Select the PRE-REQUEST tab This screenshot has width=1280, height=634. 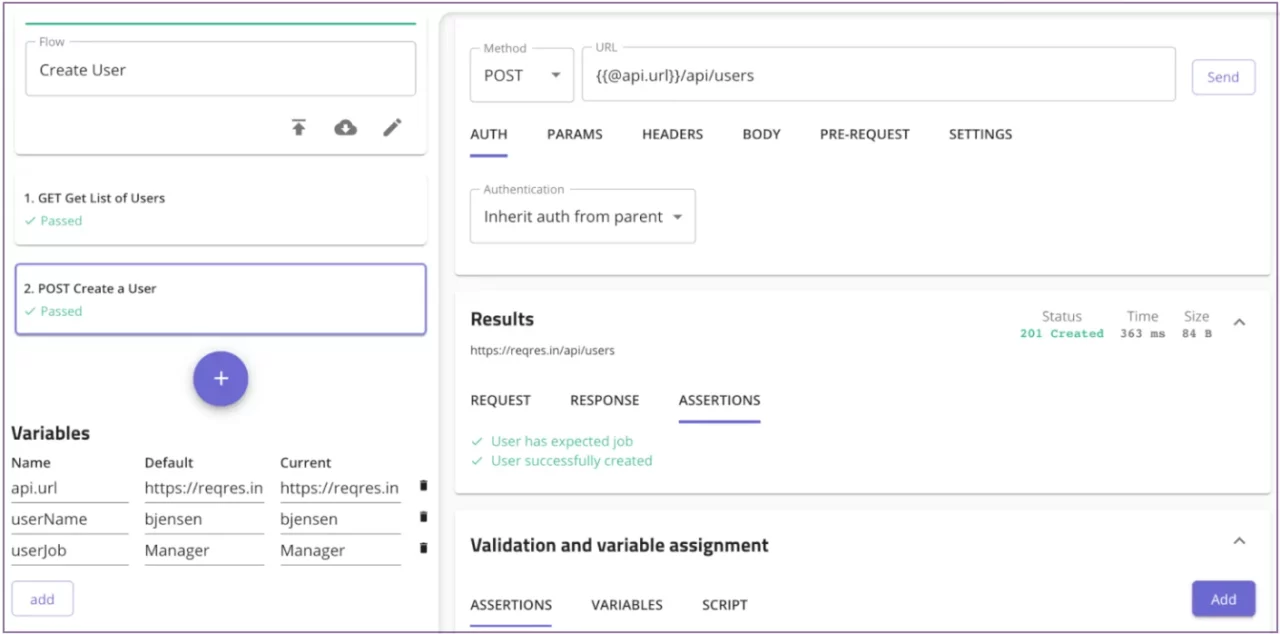pyautogui.click(x=864, y=134)
